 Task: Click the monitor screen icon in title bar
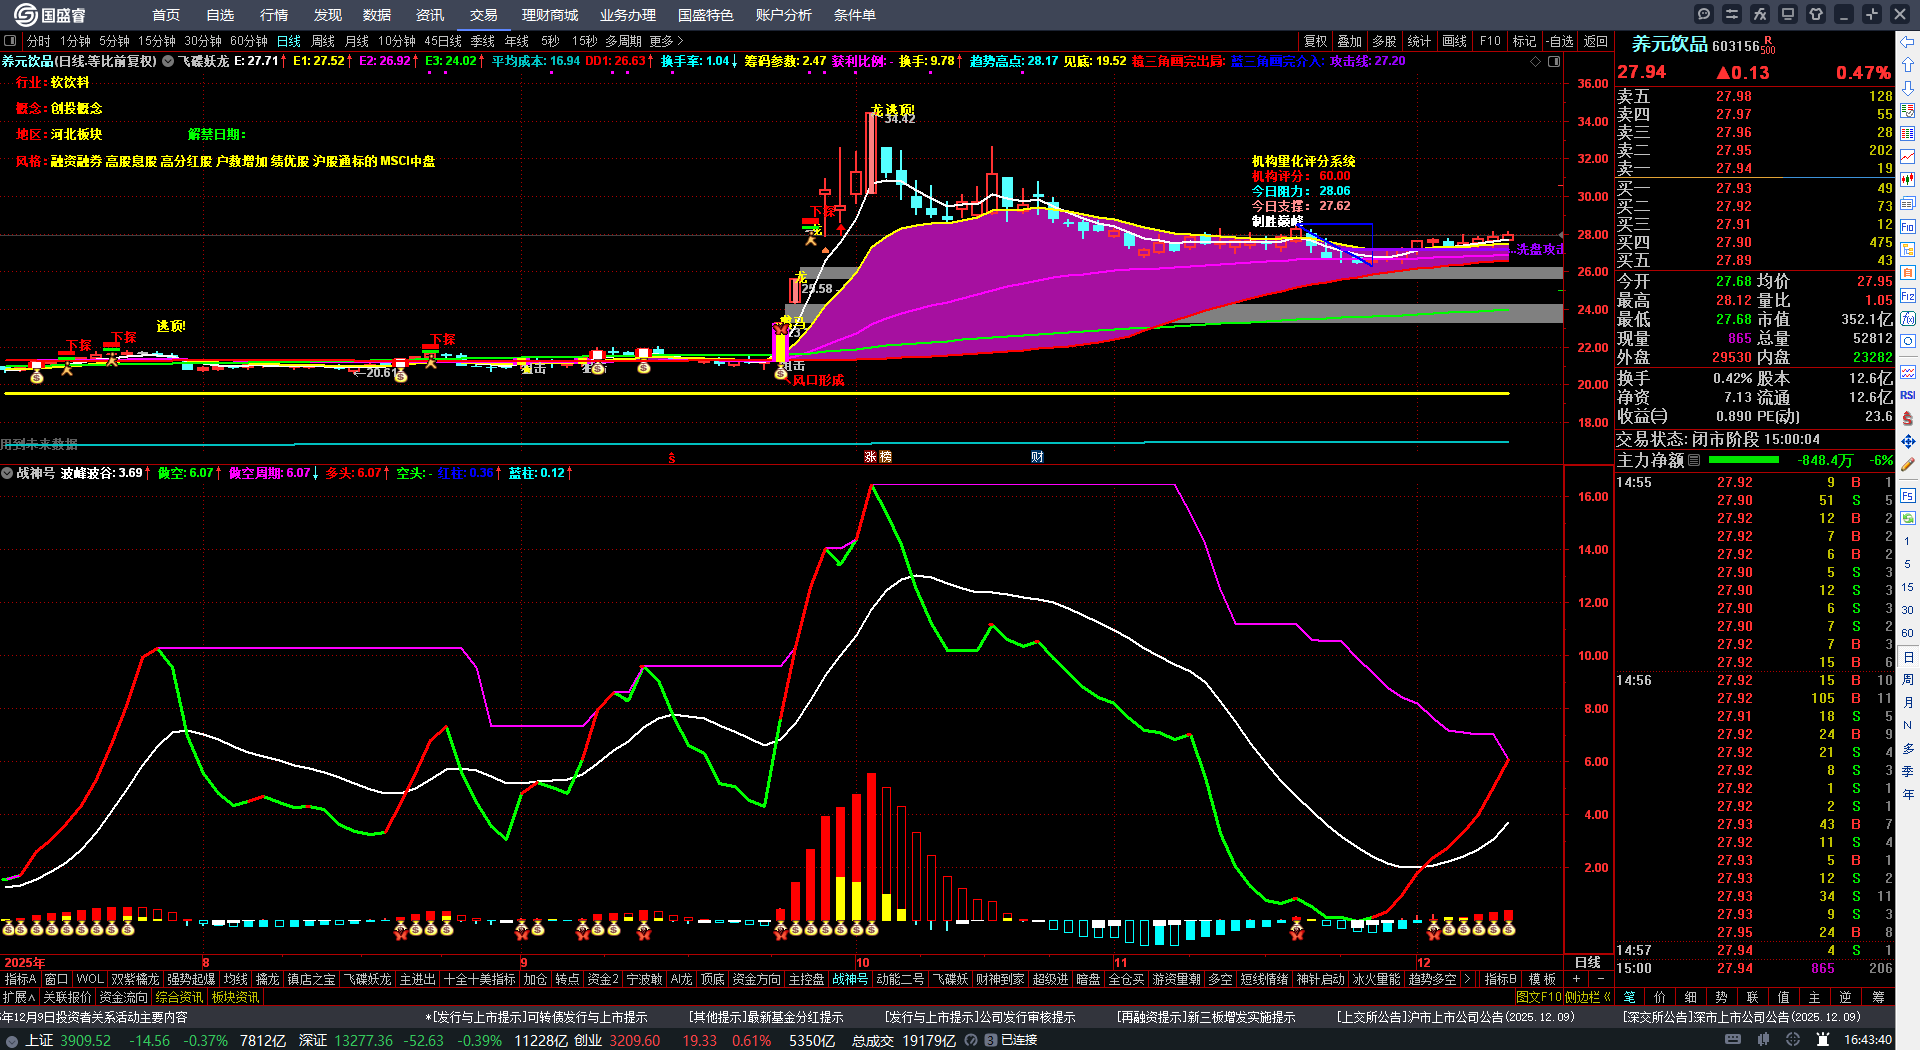[1788, 14]
